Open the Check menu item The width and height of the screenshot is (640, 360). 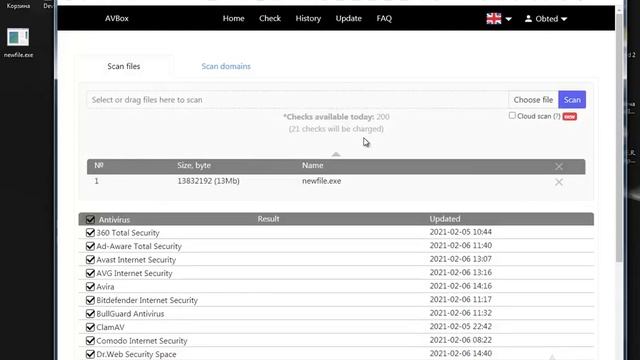point(270,18)
